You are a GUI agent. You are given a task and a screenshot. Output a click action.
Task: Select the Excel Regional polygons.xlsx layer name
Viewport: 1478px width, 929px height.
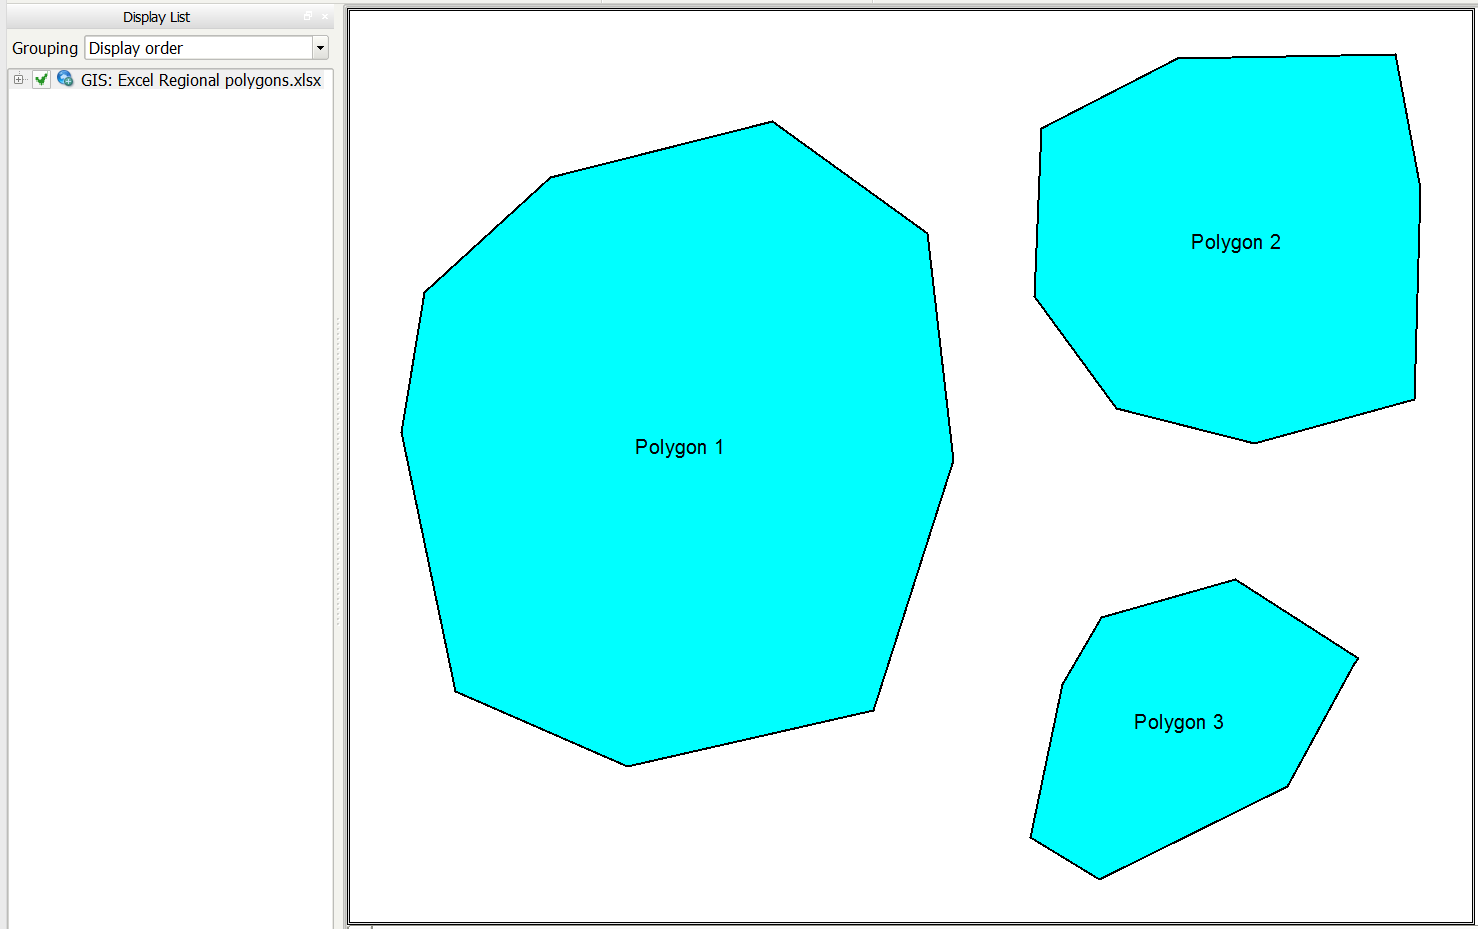point(201,80)
